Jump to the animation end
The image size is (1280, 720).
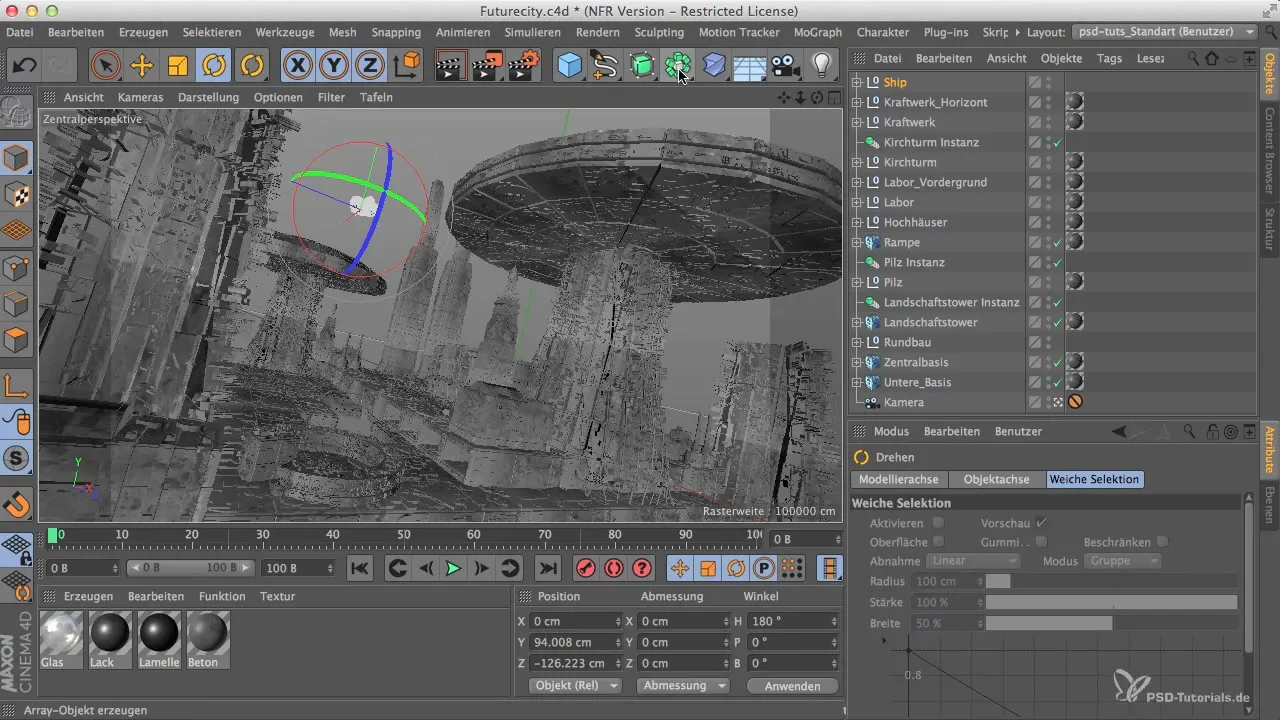click(547, 568)
